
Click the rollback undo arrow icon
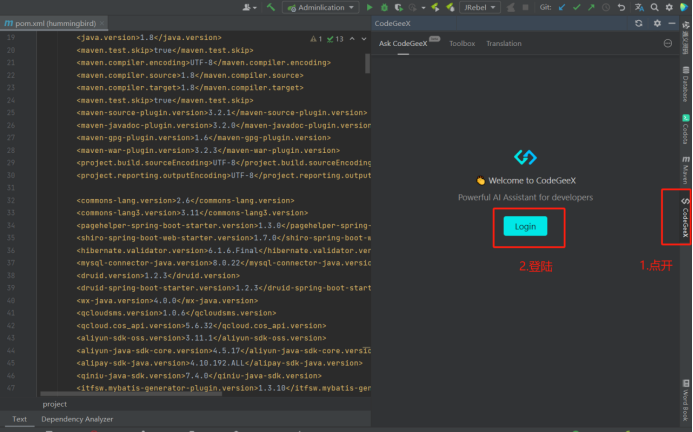point(621,7)
